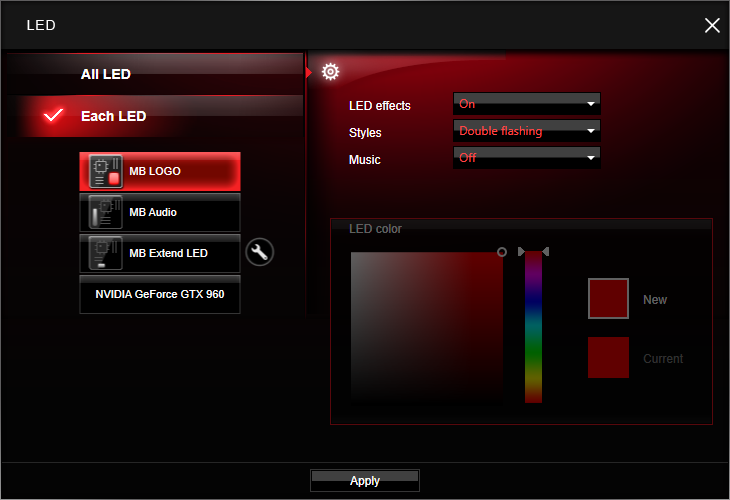The height and width of the screenshot is (500, 730).
Task: Open the LED effects dropdown
Action: 527,104
